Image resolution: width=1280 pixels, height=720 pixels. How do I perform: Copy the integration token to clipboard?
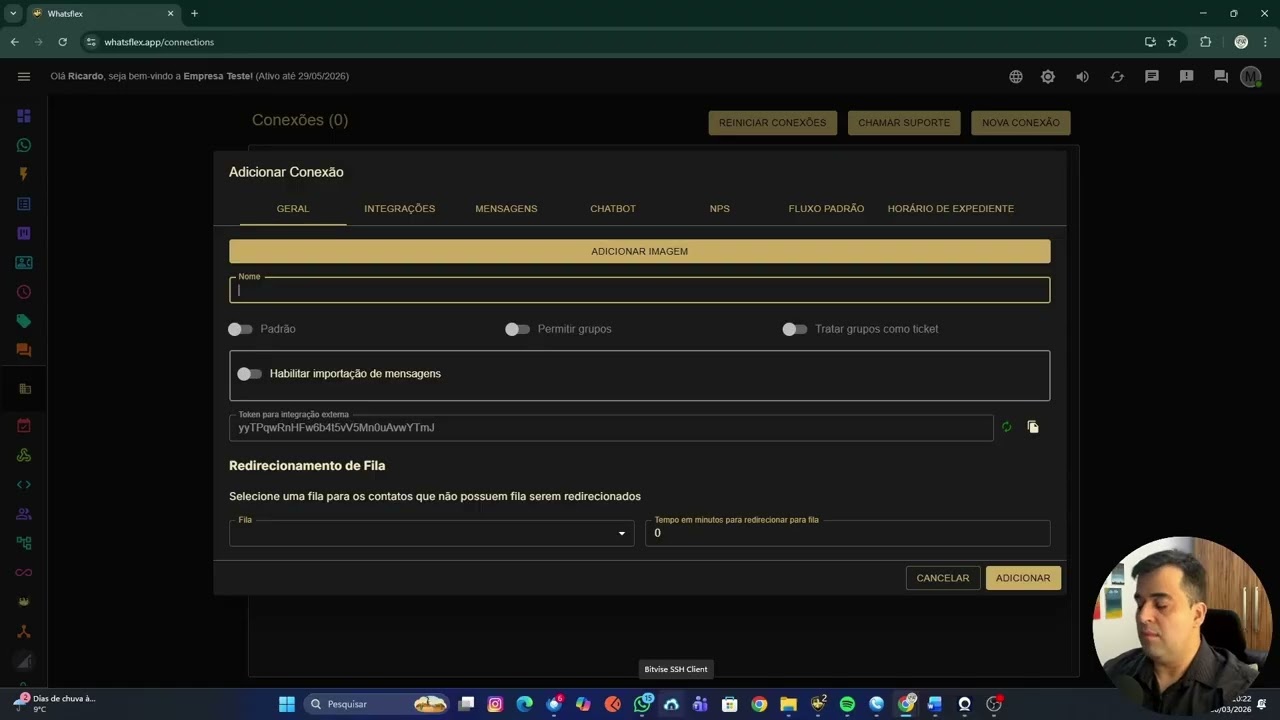[x=1033, y=427]
